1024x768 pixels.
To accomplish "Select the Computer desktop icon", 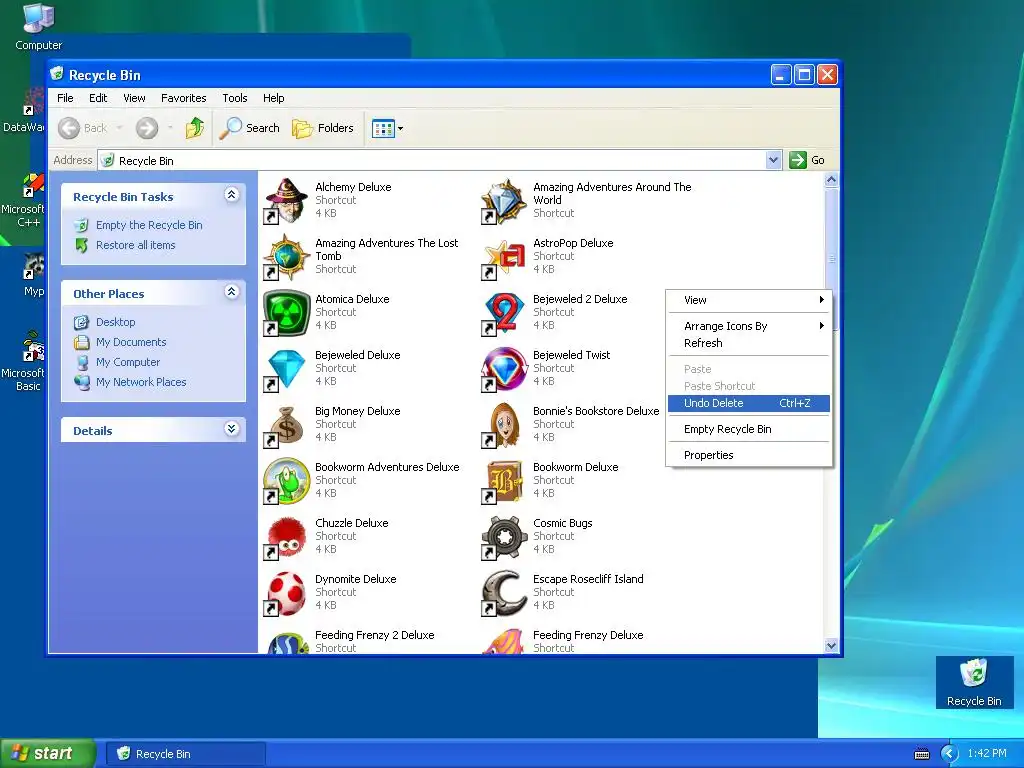I will click(39, 26).
